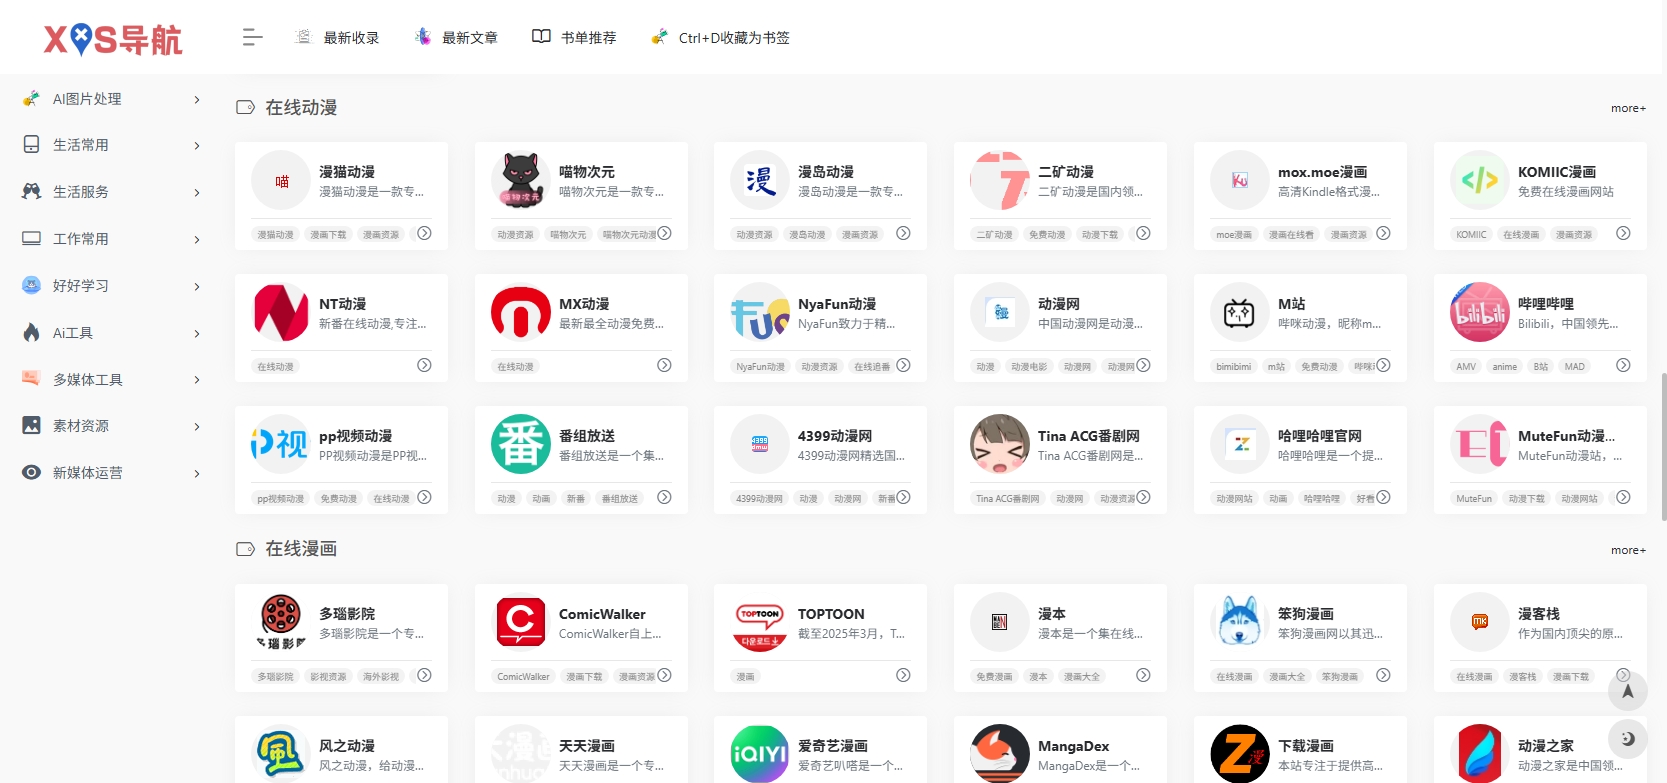Open the MuteFun动漫 logo icon
Image resolution: width=1667 pixels, height=783 pixels.
pyautogui.click(x=1480, y=444)
